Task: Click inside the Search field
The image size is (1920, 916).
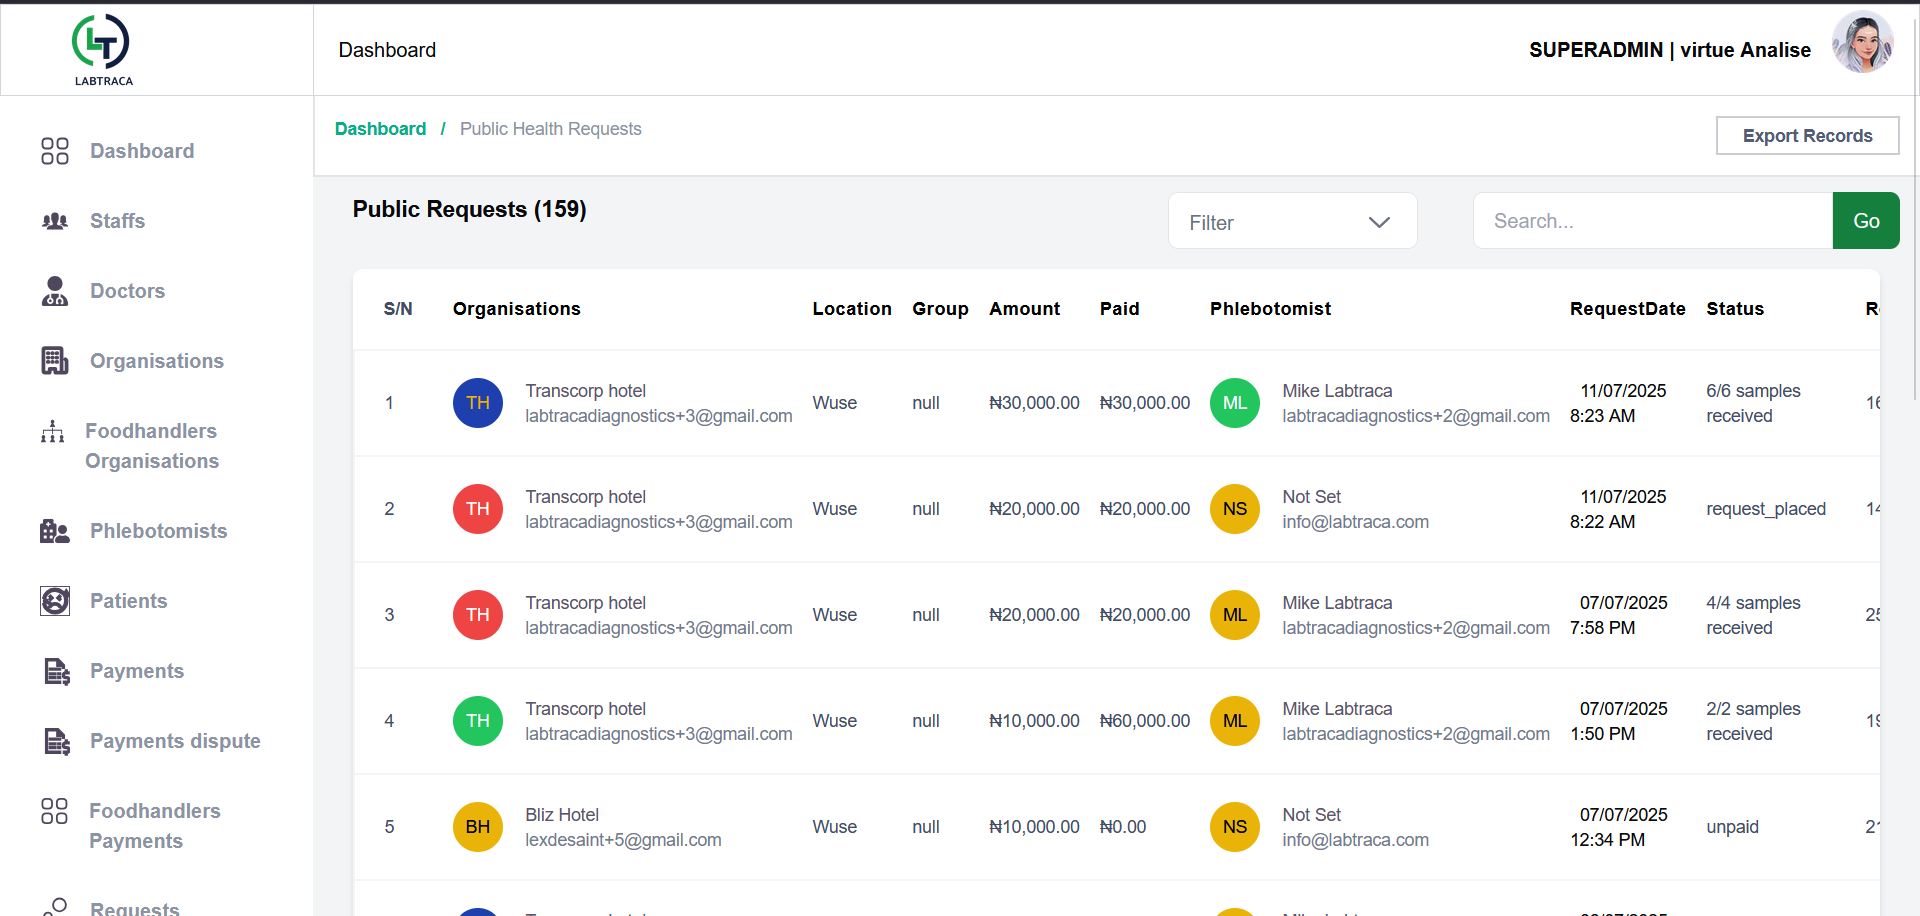Action: (1650, 221)
